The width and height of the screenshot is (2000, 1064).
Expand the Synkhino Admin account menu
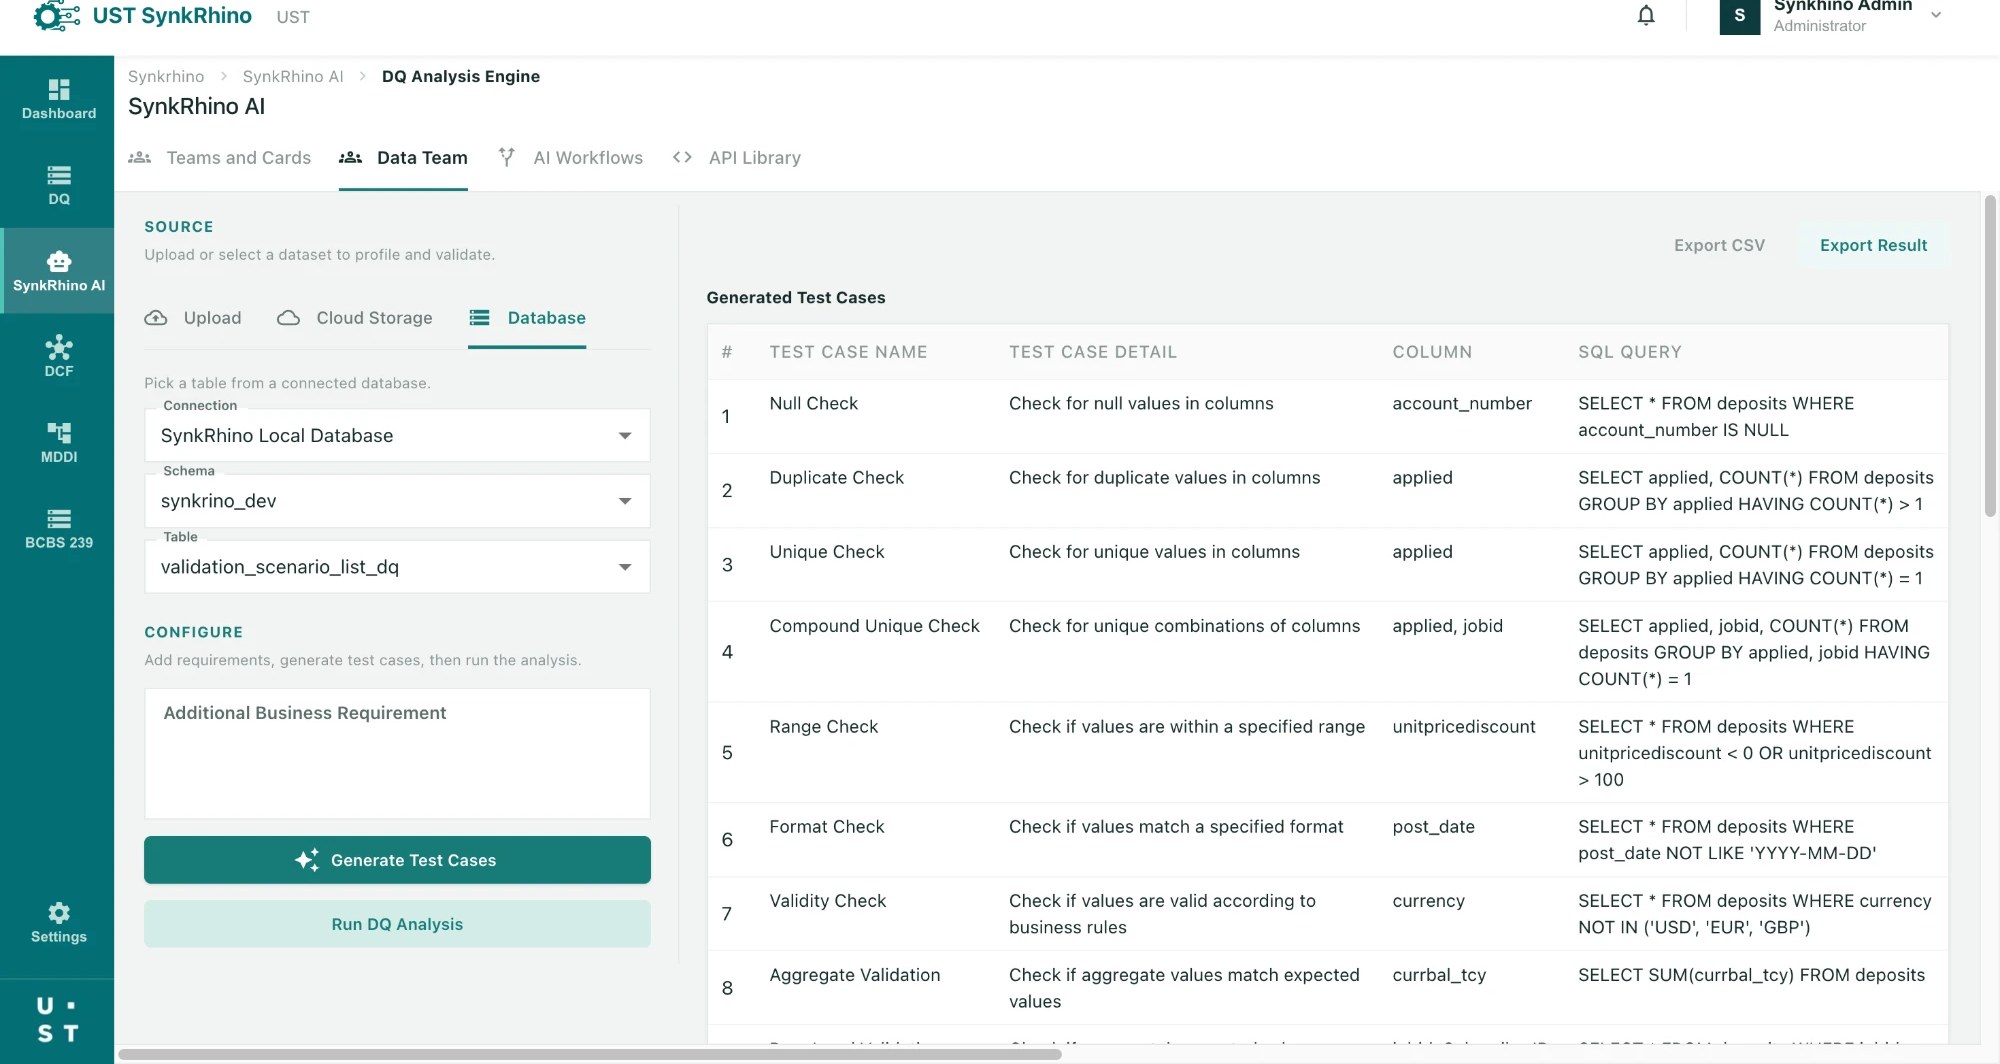tap(1936, 15)
